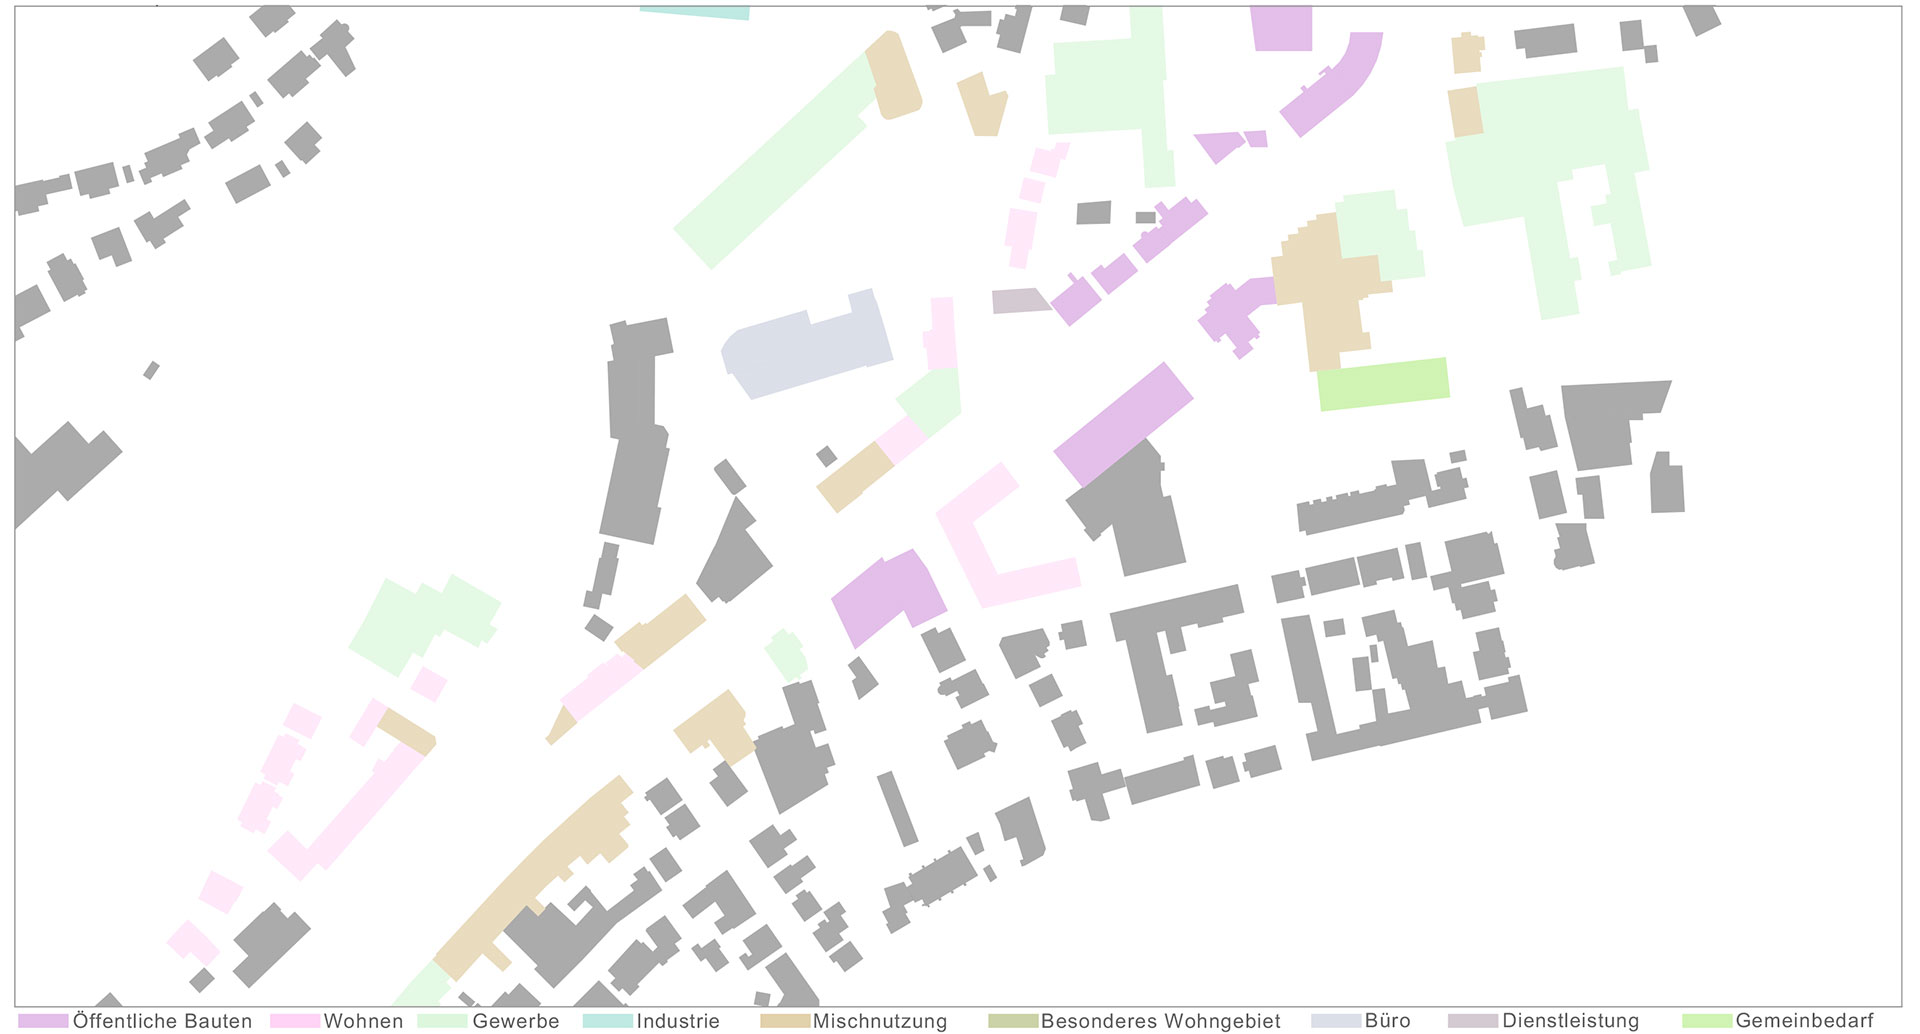Select the 'Besonderes Wohngebiet' legend label
This screenshot has width=1920, height=1034.
(1161, 1021)
